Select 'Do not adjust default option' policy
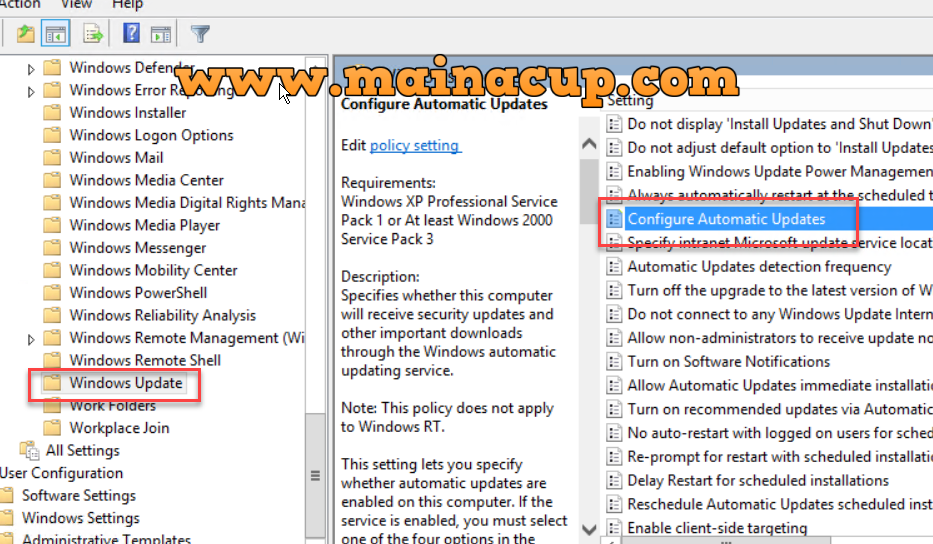 click(779, 148)
